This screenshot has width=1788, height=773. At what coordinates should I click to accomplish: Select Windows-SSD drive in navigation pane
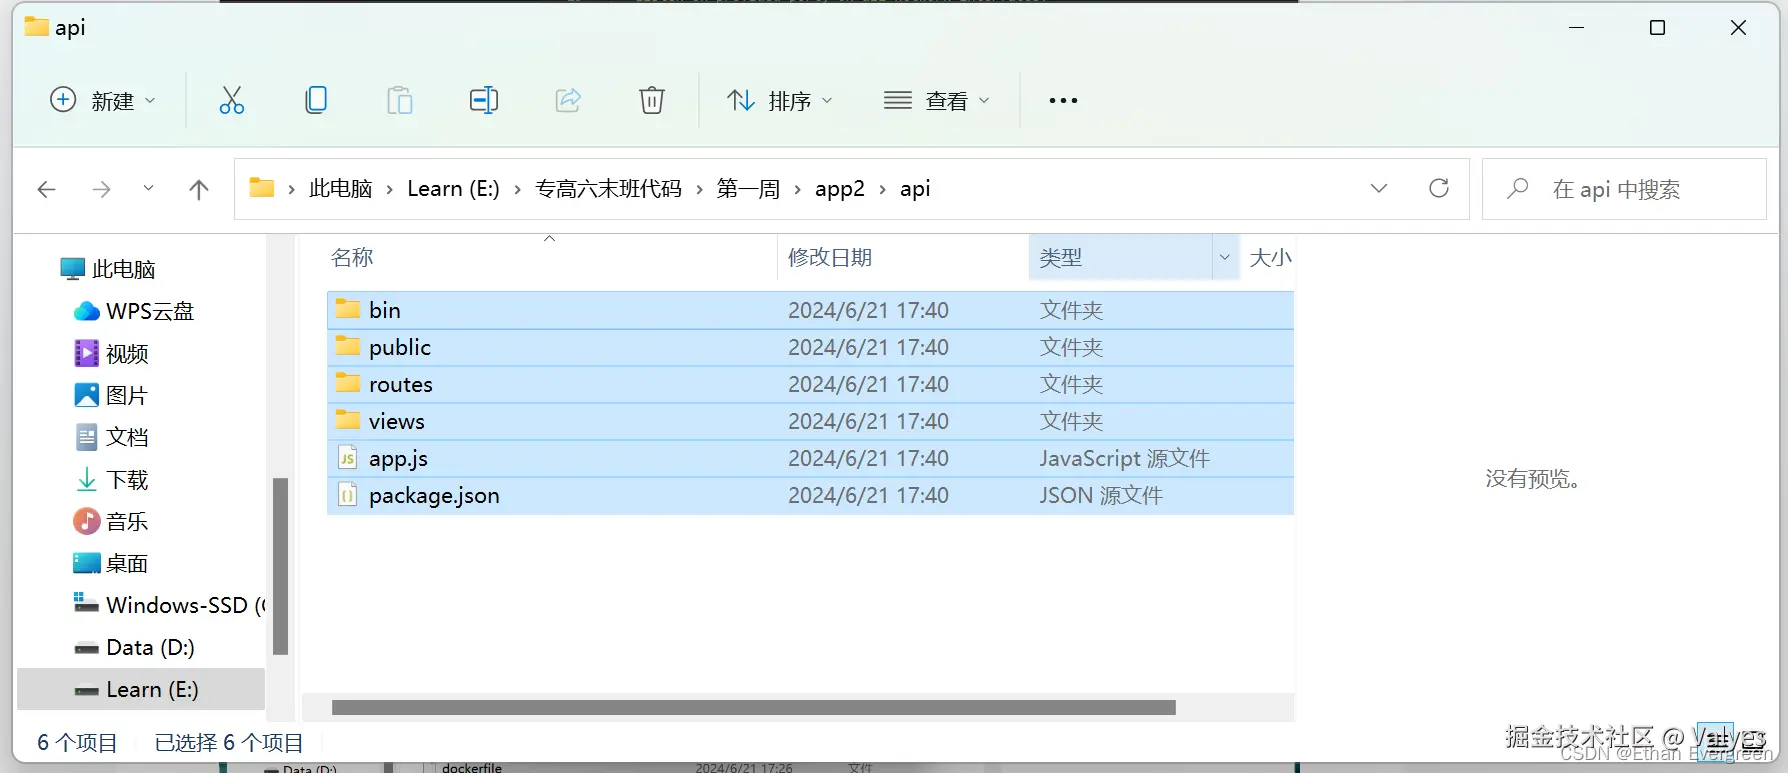[170, 605]
